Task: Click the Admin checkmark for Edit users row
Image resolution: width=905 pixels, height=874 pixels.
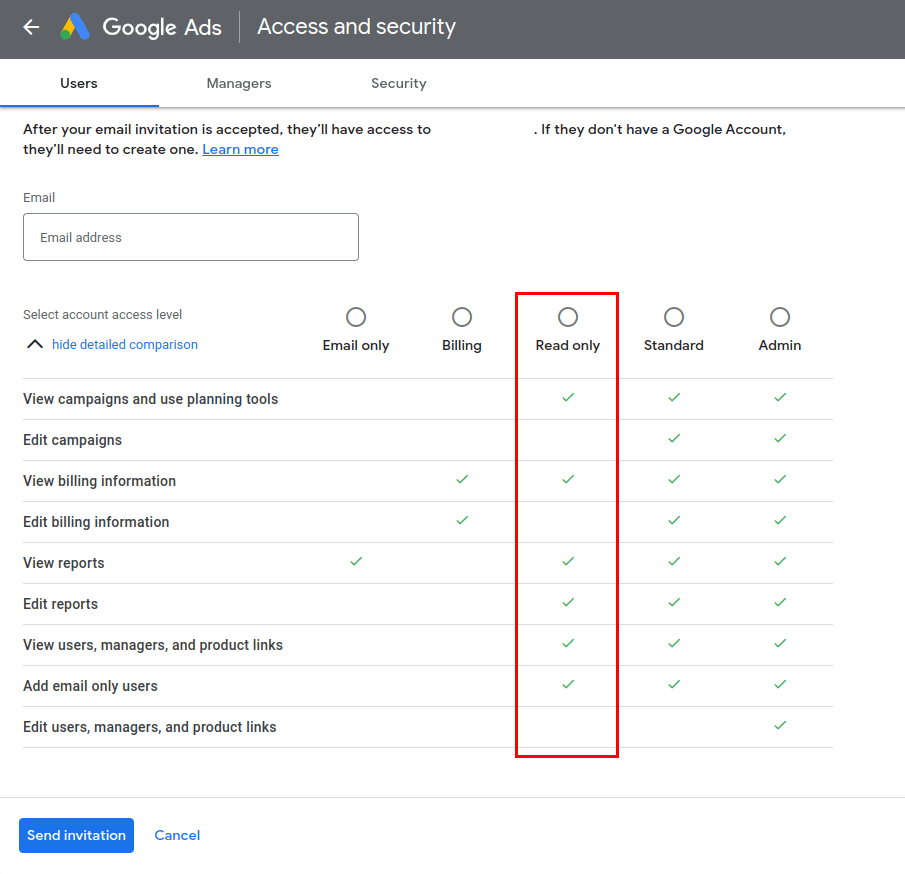Action: coord(780,726)
